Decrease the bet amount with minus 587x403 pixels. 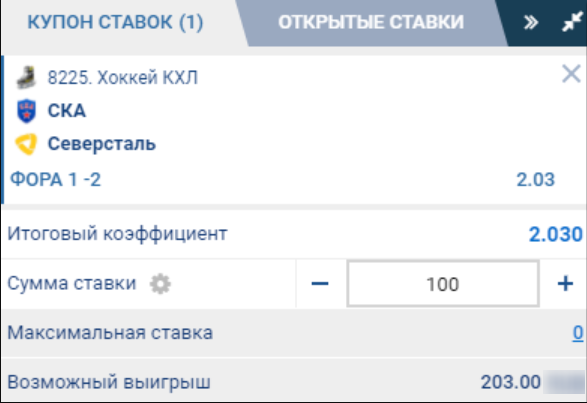pyautogui.click(x=320, y=284)
